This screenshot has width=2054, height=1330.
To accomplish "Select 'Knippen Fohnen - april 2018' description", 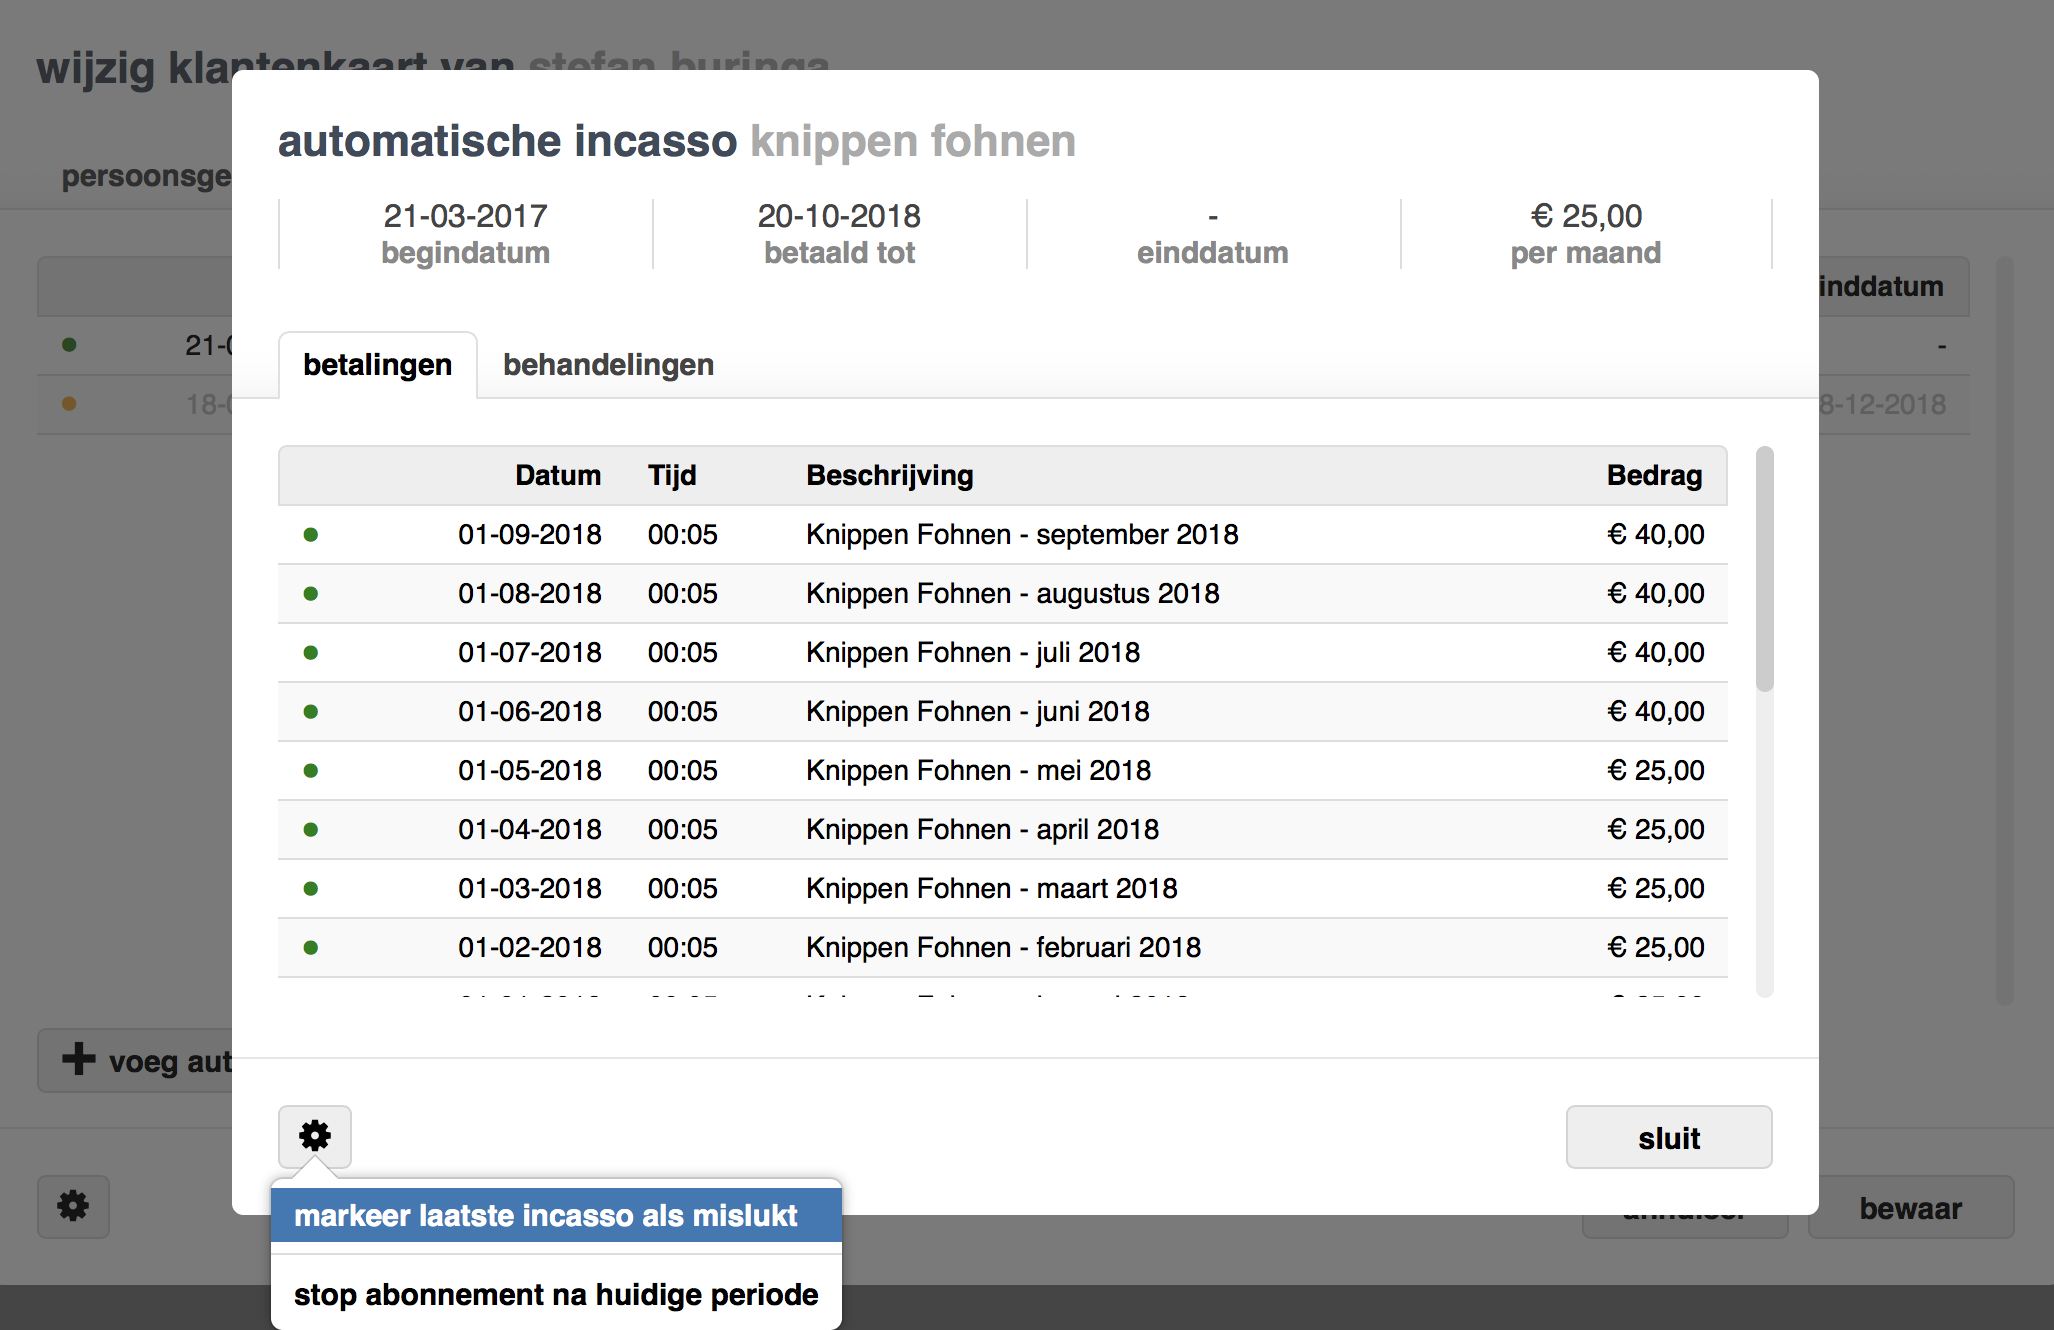I will click(x=983, y=830).
